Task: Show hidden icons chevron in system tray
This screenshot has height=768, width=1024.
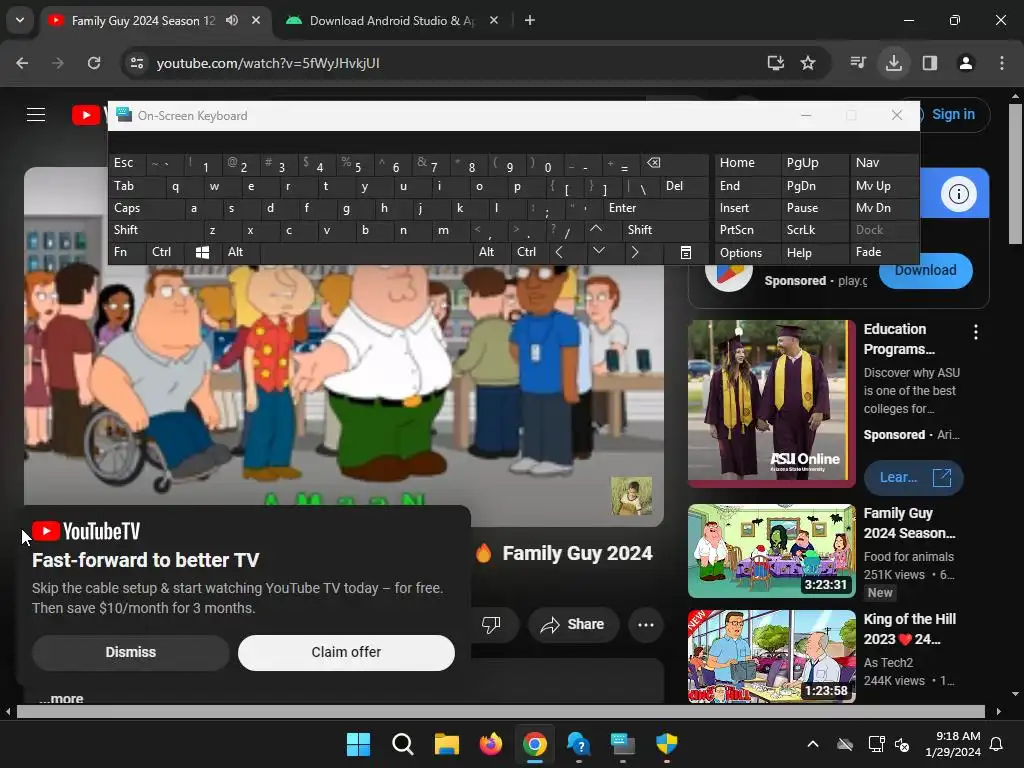Action: coord(813,744)
